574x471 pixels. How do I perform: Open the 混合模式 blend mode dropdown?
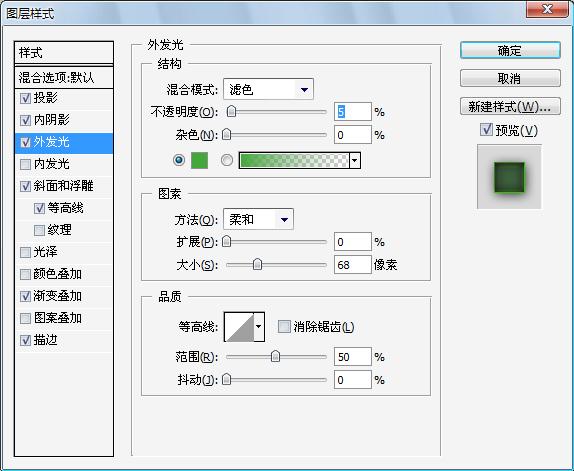[x=268, y=89]
